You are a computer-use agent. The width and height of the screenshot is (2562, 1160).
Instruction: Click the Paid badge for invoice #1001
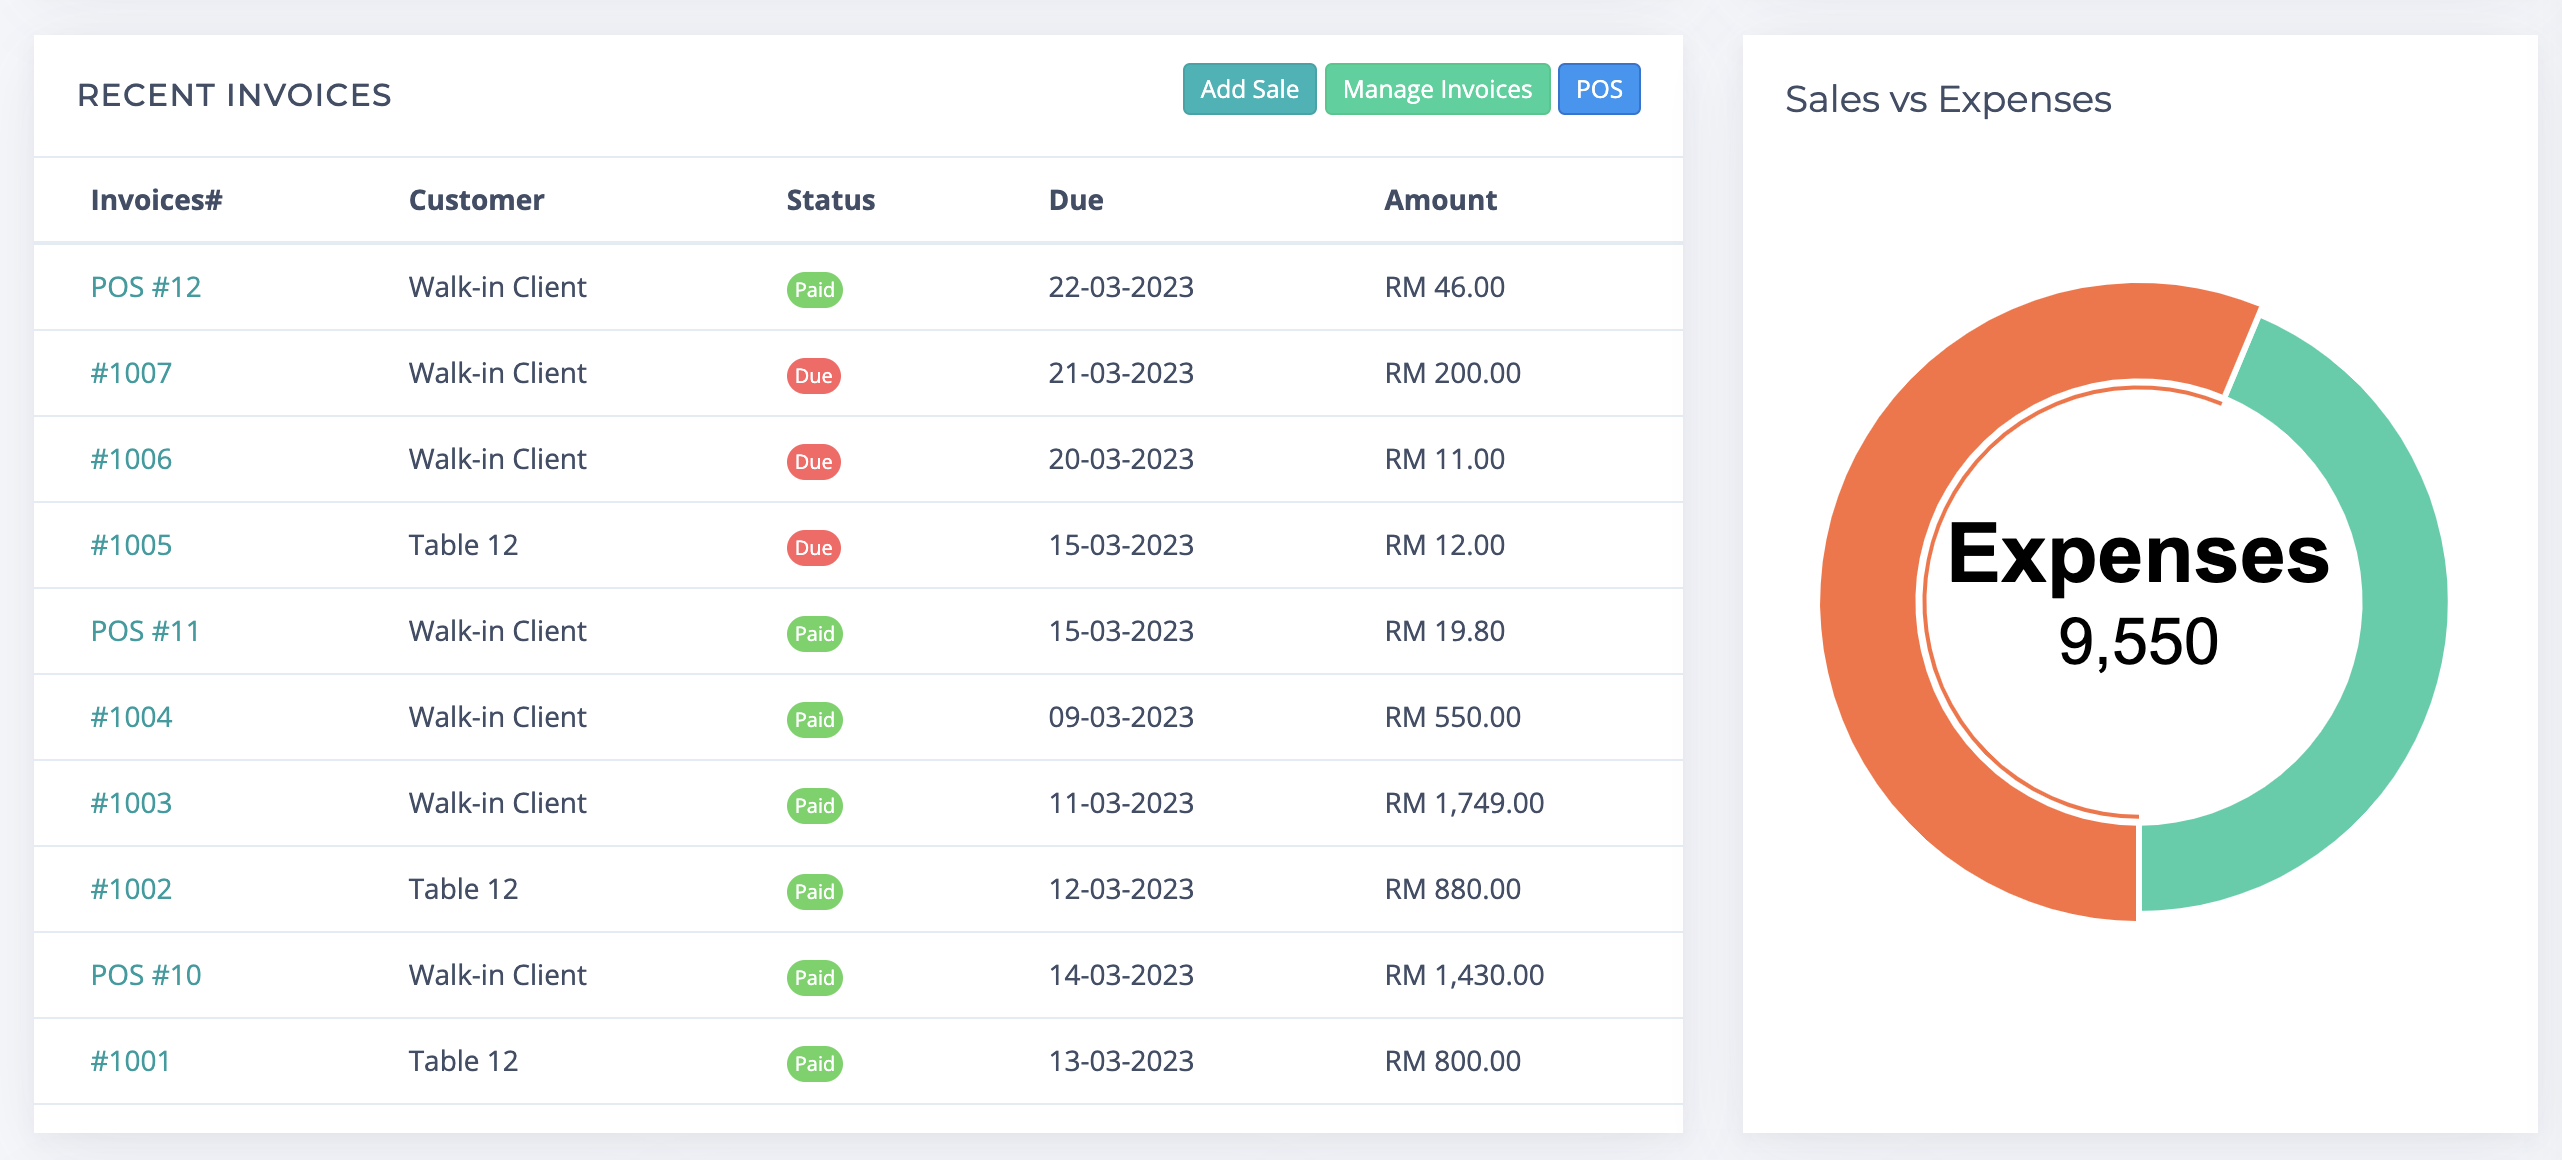coord(814,1064)
